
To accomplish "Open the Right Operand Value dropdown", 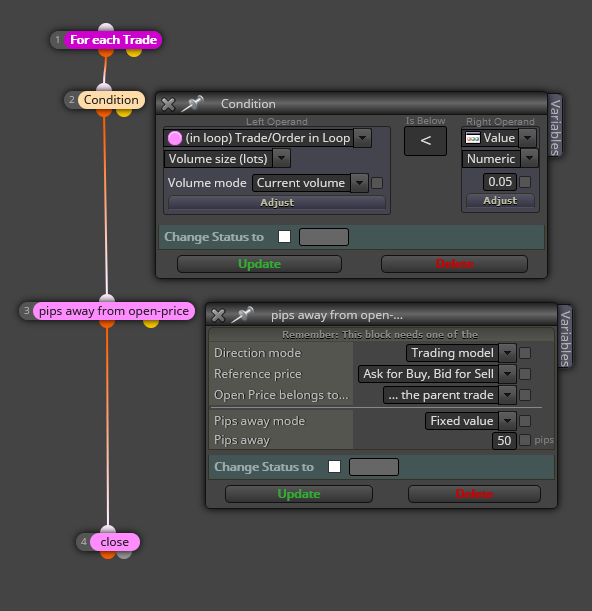I will [528, 138].
